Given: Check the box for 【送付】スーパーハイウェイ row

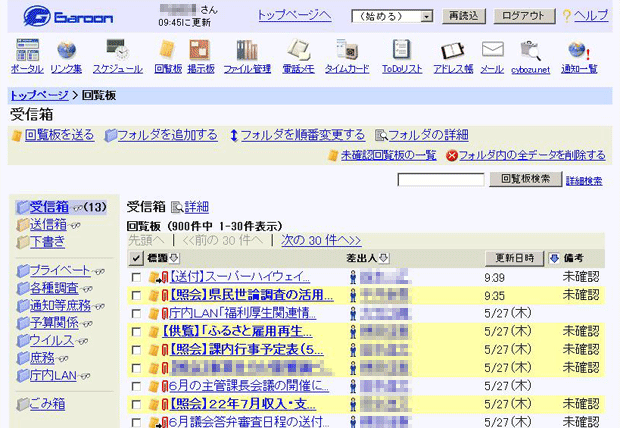Looking at the screenshot, I should pos(136,277).
